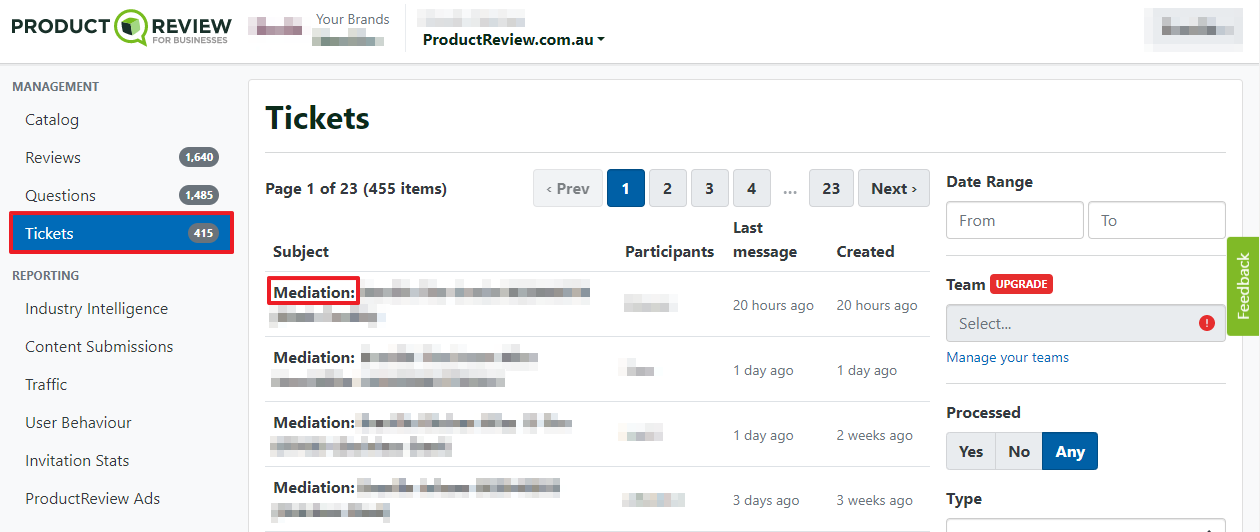Screen dimensions: 1260x532
Task: Open Tickets in the sidebar
Action: click(x=120, y=233)
